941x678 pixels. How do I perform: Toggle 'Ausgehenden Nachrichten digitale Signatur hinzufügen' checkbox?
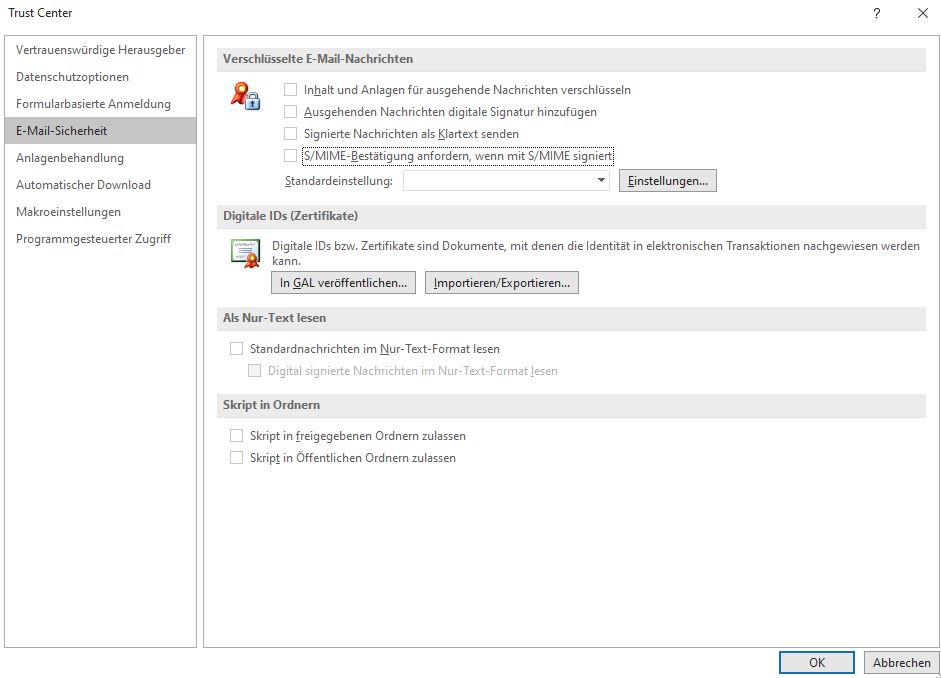click(x=291, y=112)
